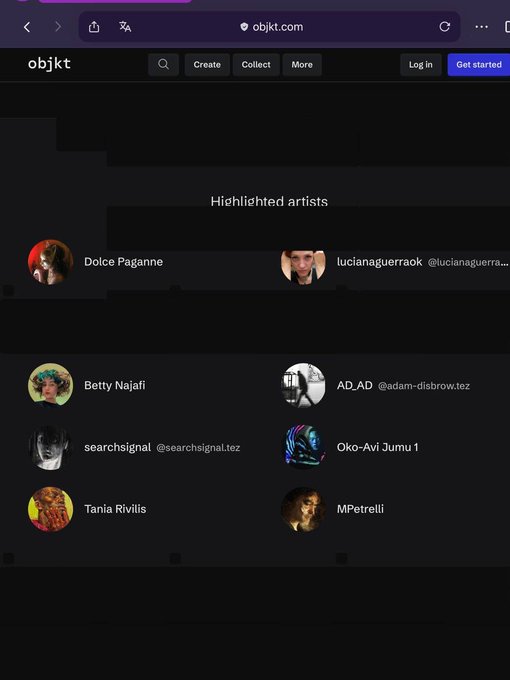Click the Get started button
This screenshot has width=510, height=680.
479,65
